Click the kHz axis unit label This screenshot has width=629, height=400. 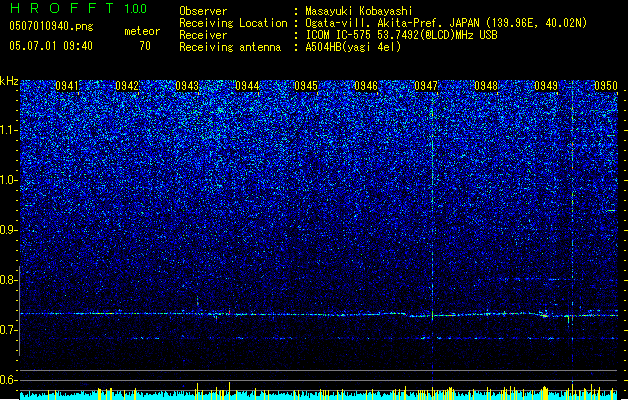coord(9,81)
